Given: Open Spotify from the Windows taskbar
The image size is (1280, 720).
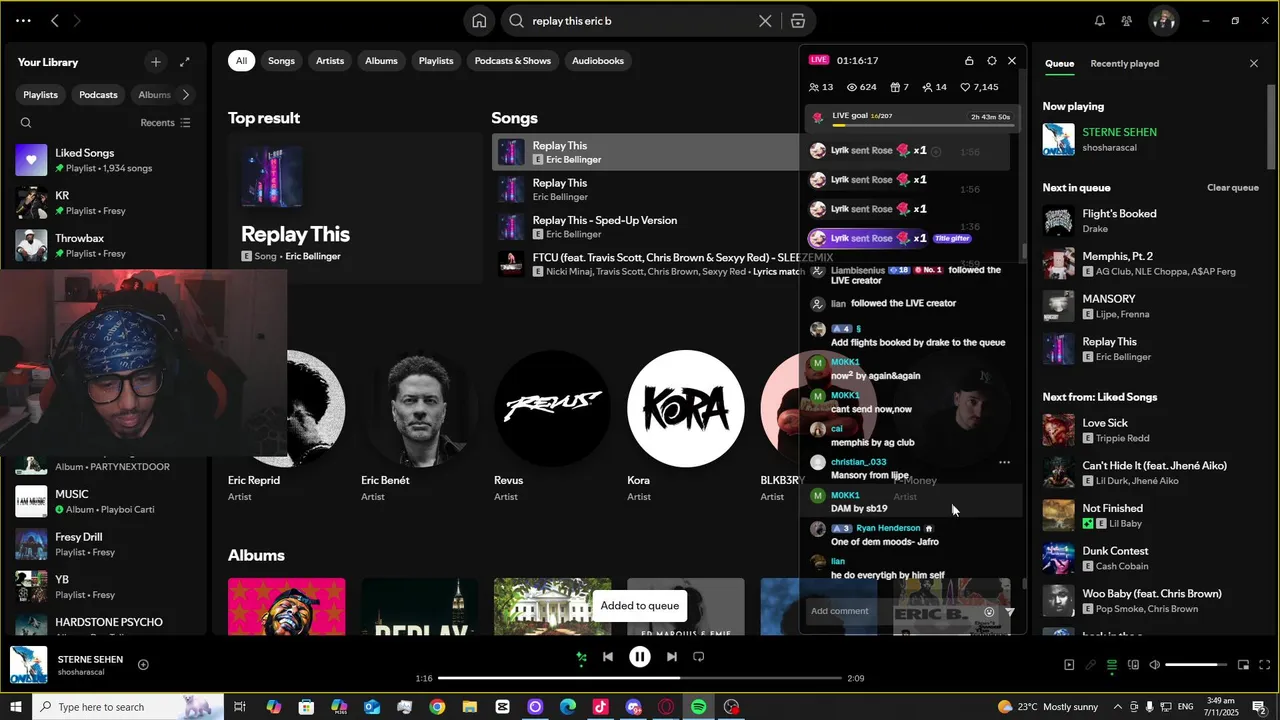Looking at the screenshot, I should pyautogui.click(x=698, y=707).
